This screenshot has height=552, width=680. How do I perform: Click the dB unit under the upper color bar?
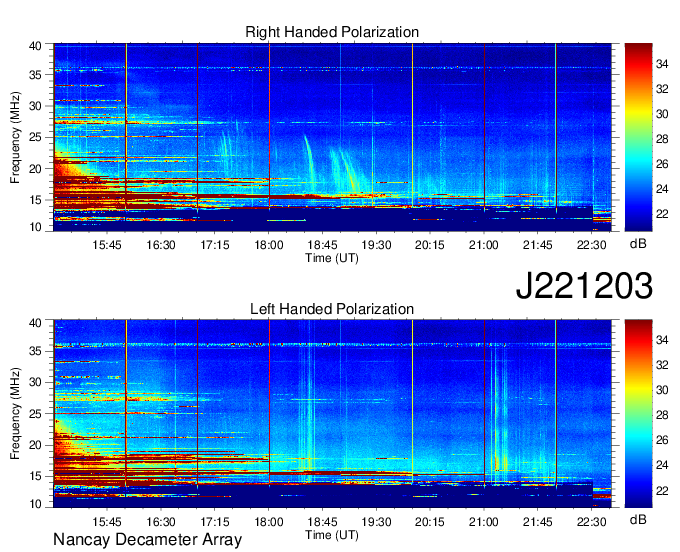(x=638, y=243)
